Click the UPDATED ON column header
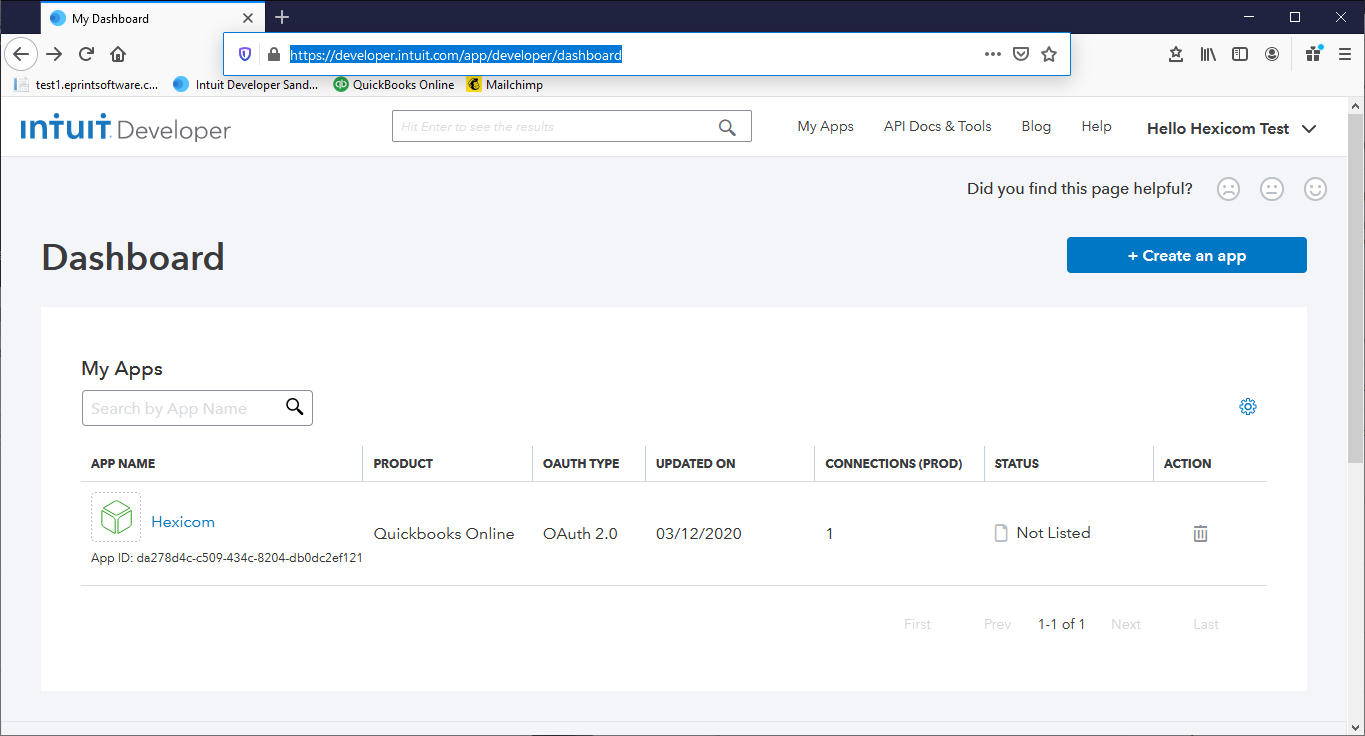The width and height of the screenshot is (1365, 736). [x=696, y=464]
